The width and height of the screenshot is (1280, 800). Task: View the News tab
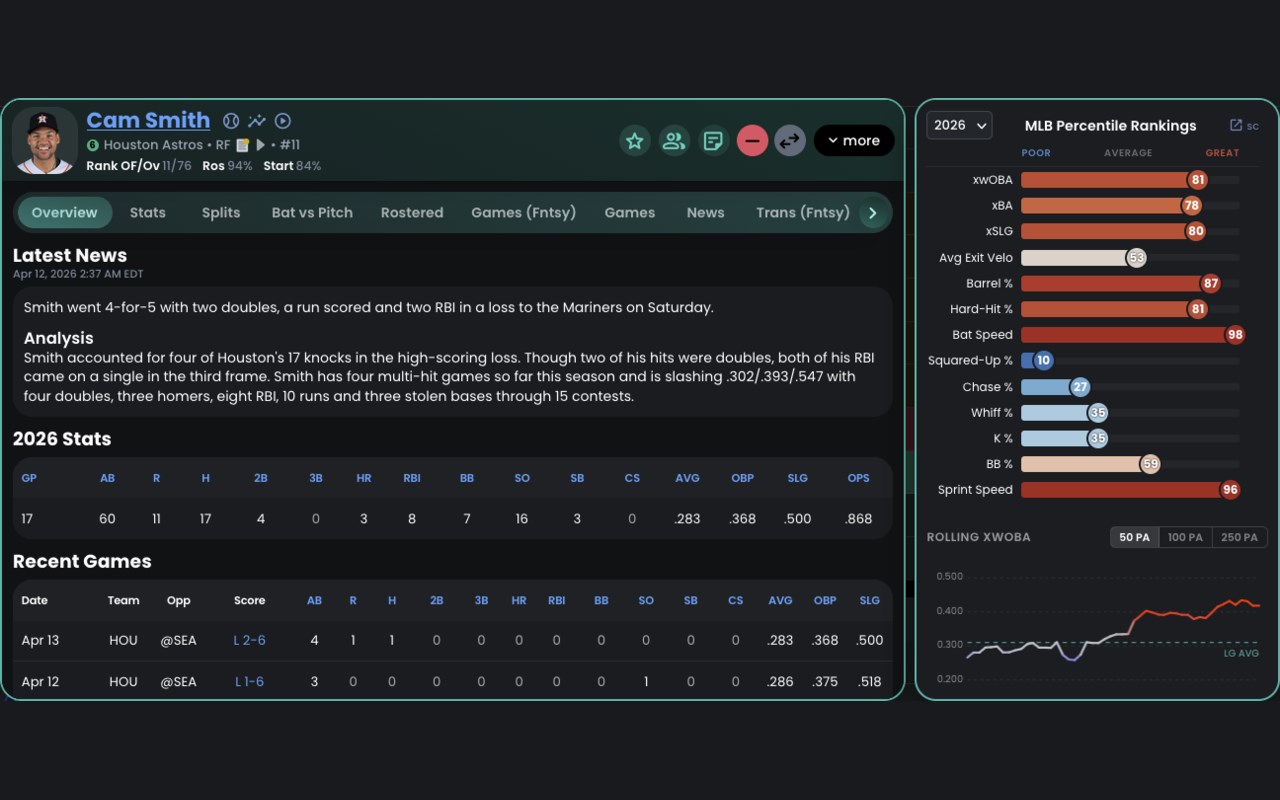706,213
